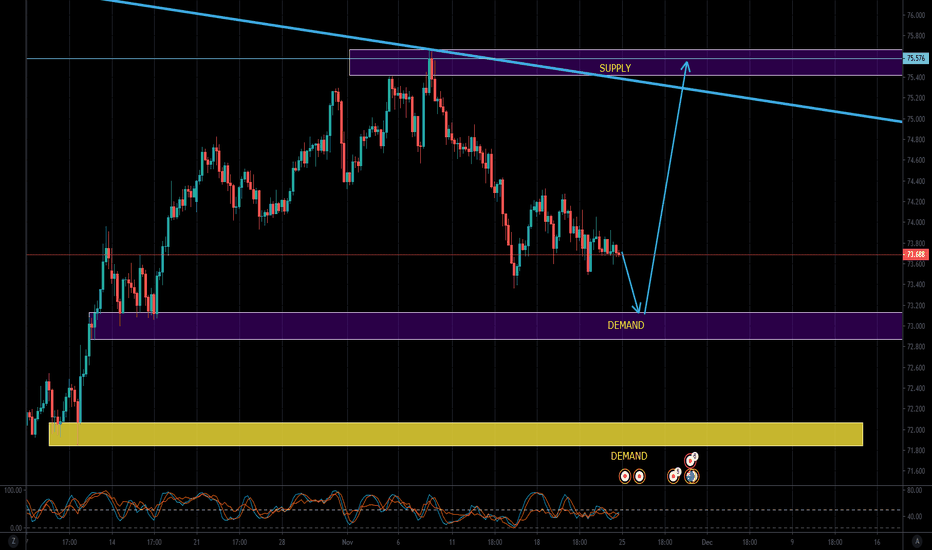Click the blue 75.576 price label

[x=915, y=59]
